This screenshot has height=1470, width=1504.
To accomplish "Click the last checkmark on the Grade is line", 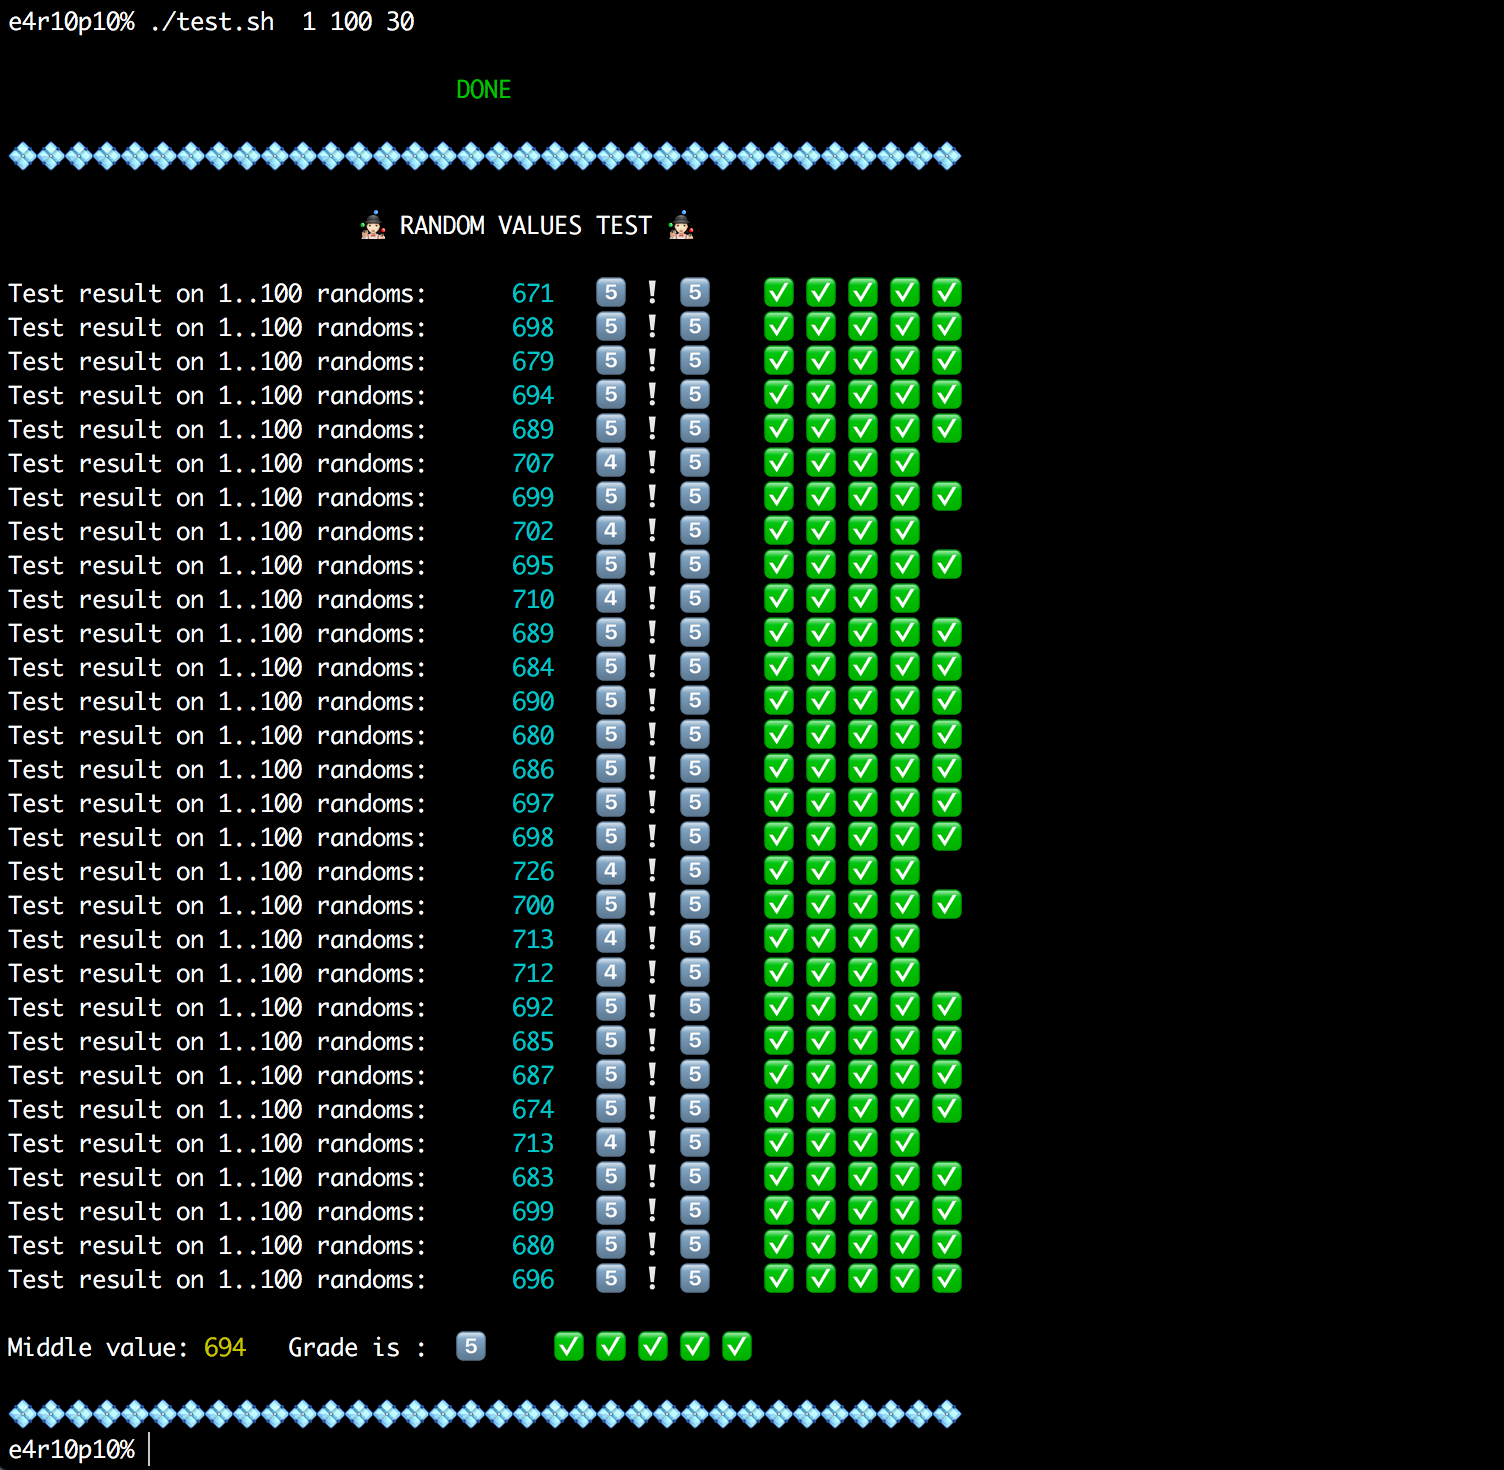I will pos(737,1346).
